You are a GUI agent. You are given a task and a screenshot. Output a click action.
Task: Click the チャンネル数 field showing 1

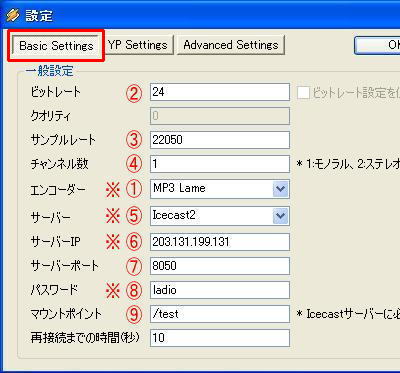point(220,164)
